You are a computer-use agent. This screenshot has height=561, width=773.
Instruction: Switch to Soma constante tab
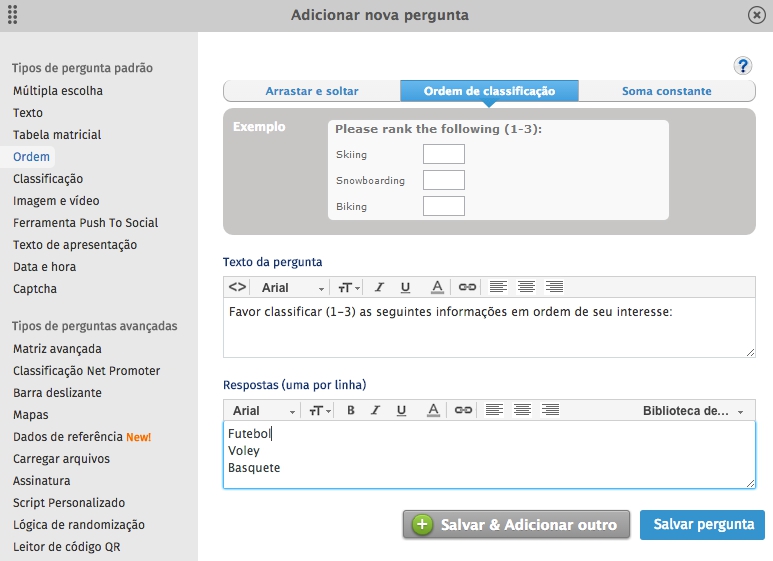(x=667, y=91)
